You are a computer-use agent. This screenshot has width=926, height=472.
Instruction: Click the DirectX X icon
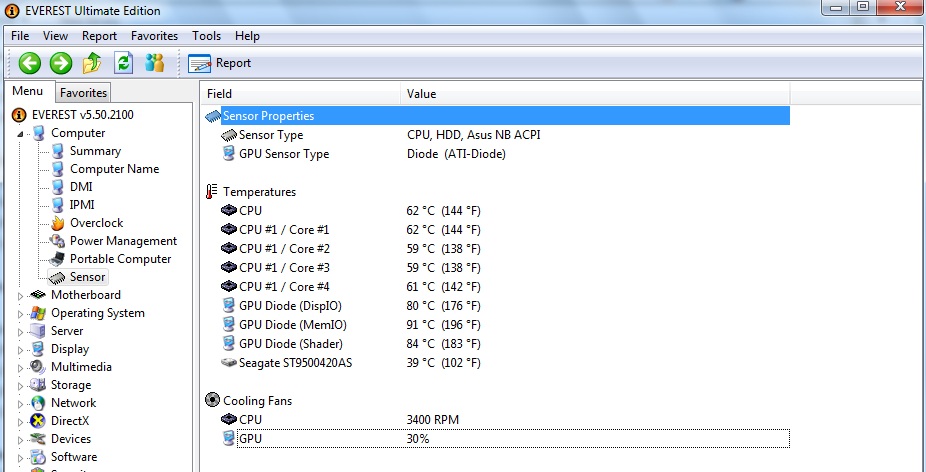click(x=38, y=421)
